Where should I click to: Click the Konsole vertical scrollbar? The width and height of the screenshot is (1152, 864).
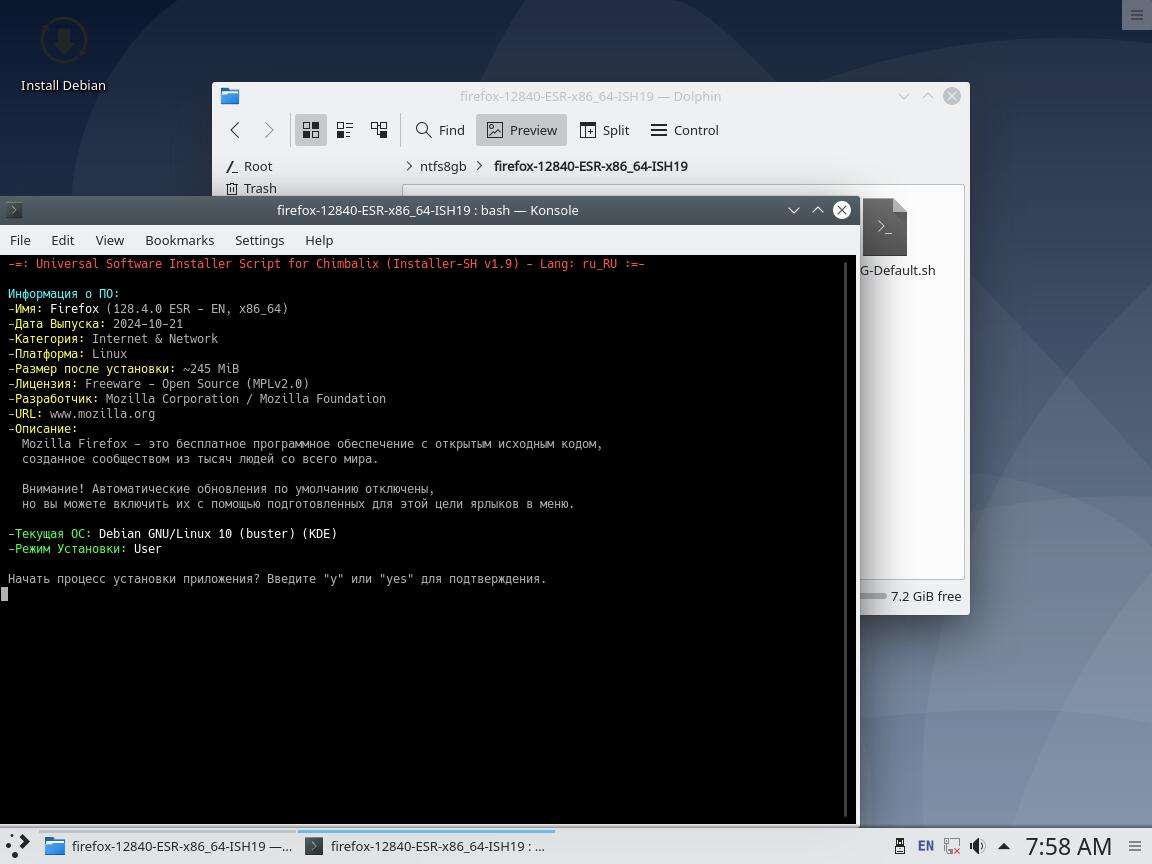pyautogui.click(x=848, y=538)
